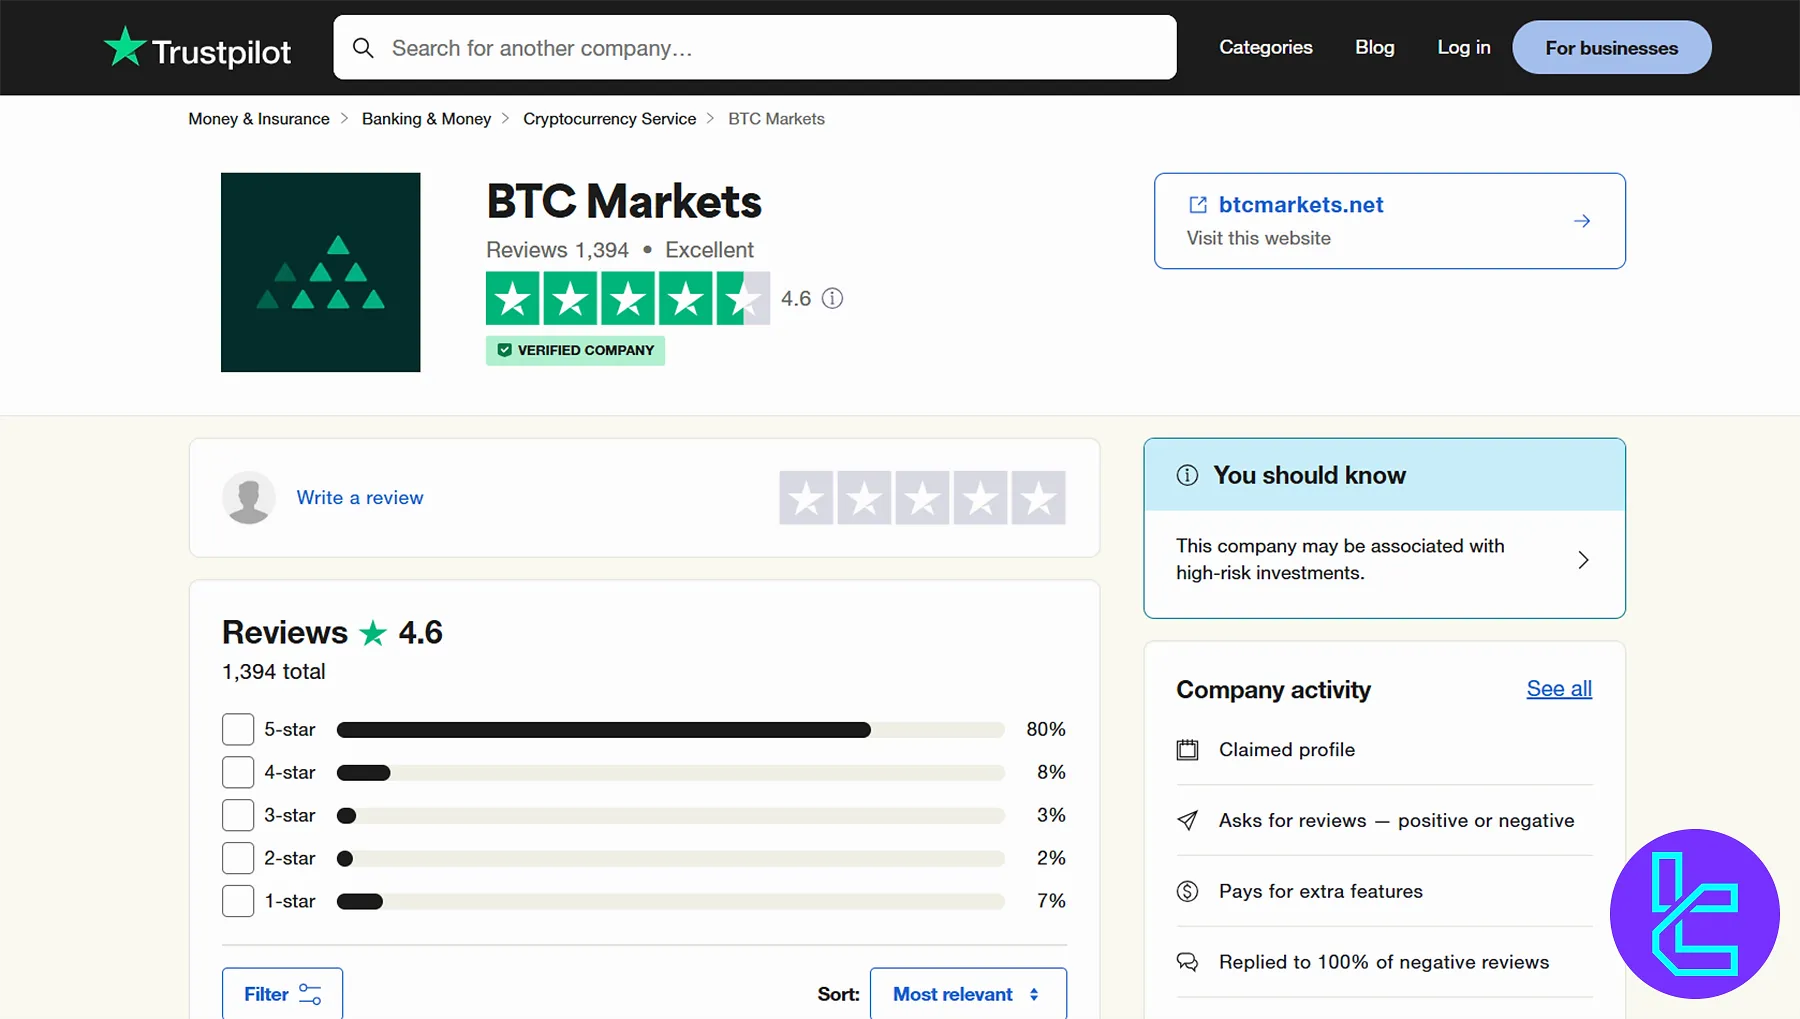Click the BTC Markets company logo
Screen dimensions: 1800x1019
click(x=320, y=272)
